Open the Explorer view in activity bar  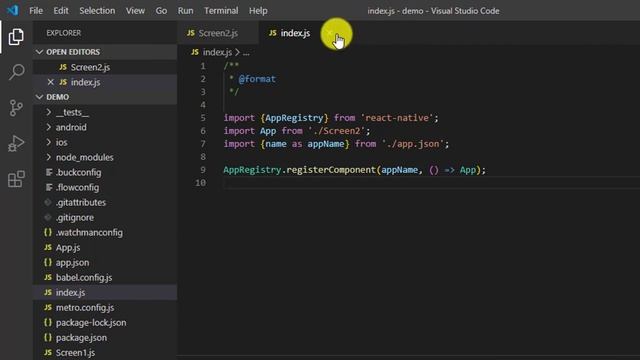(x=16, y=37)
